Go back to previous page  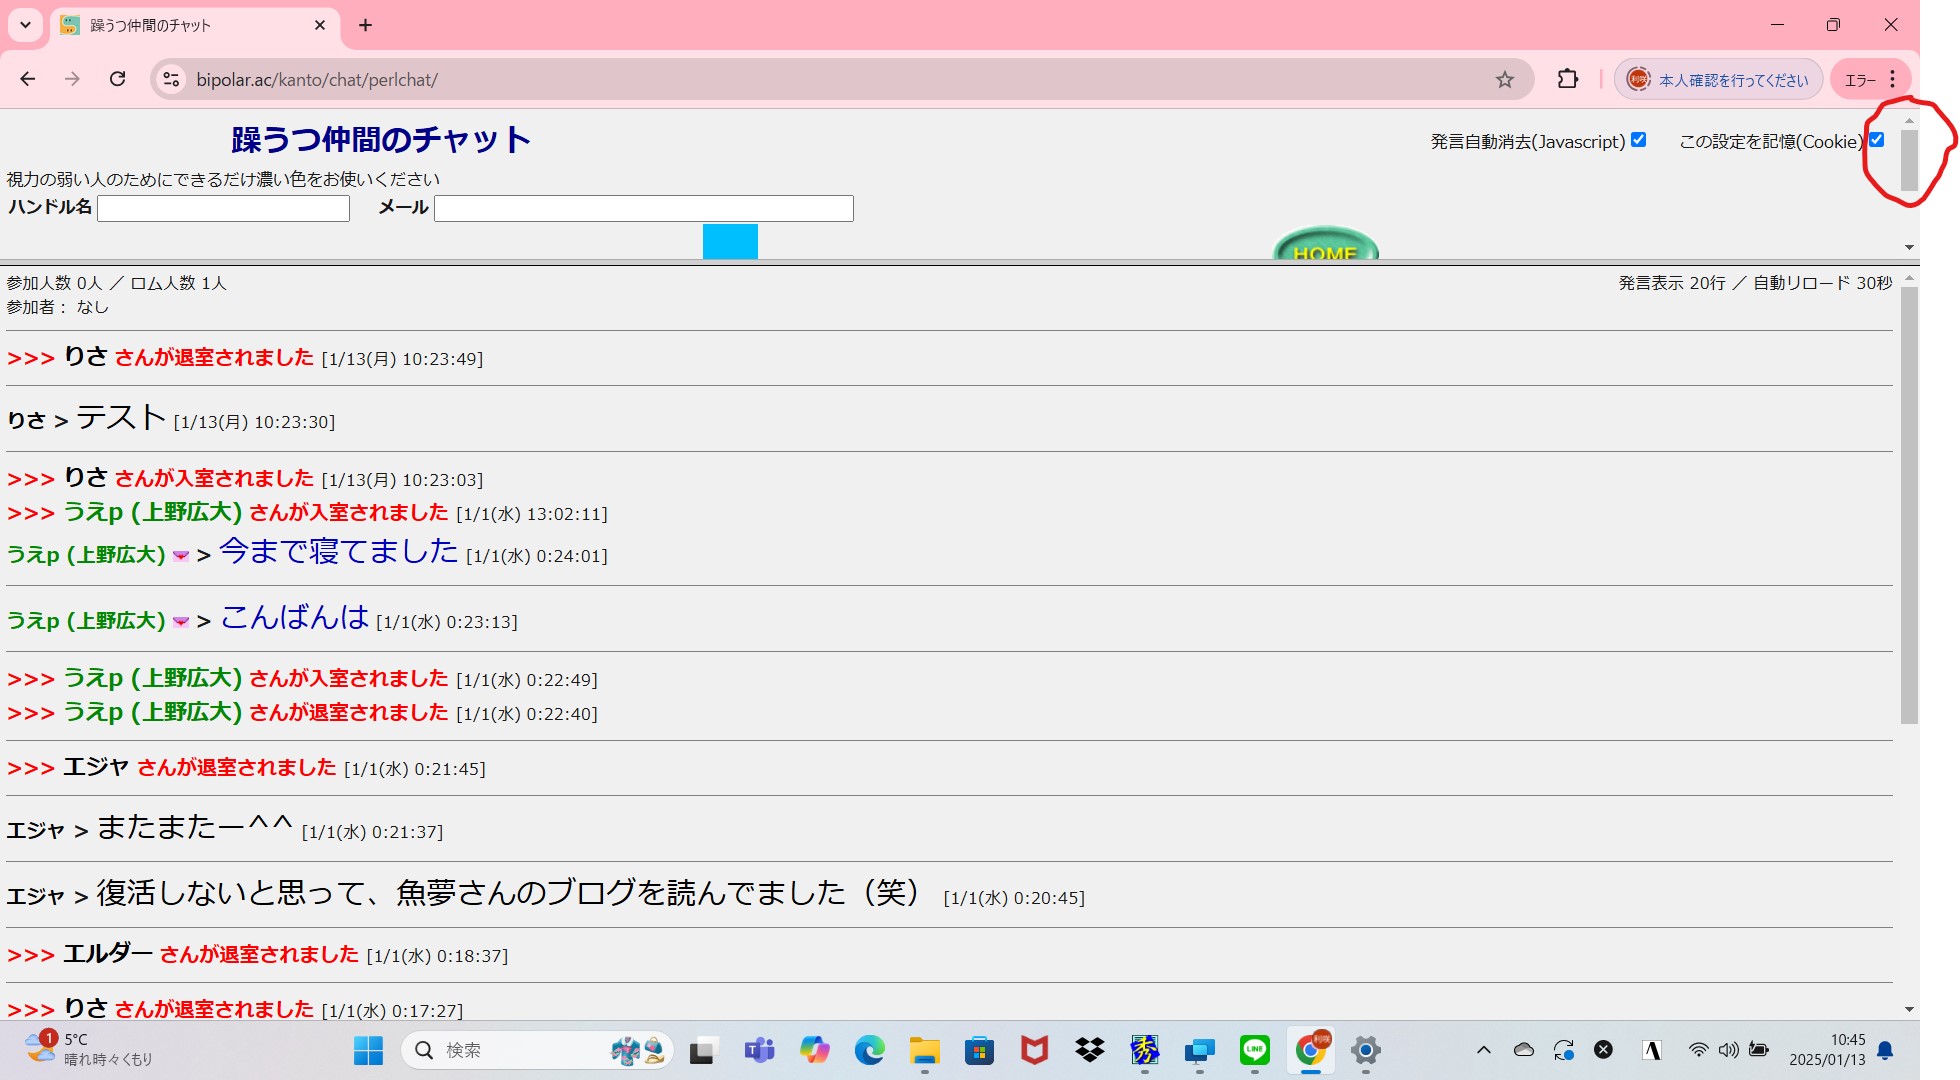[x=28, y=79]
